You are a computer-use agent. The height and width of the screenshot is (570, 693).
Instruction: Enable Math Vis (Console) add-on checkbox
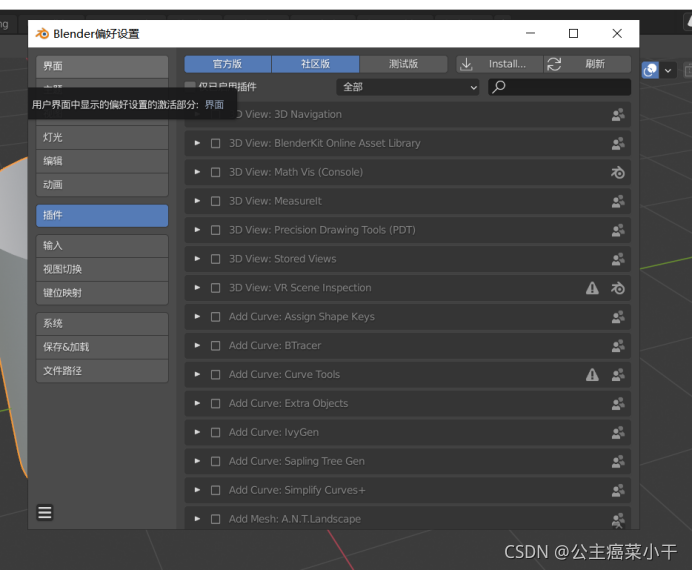[x=215, y=172]
